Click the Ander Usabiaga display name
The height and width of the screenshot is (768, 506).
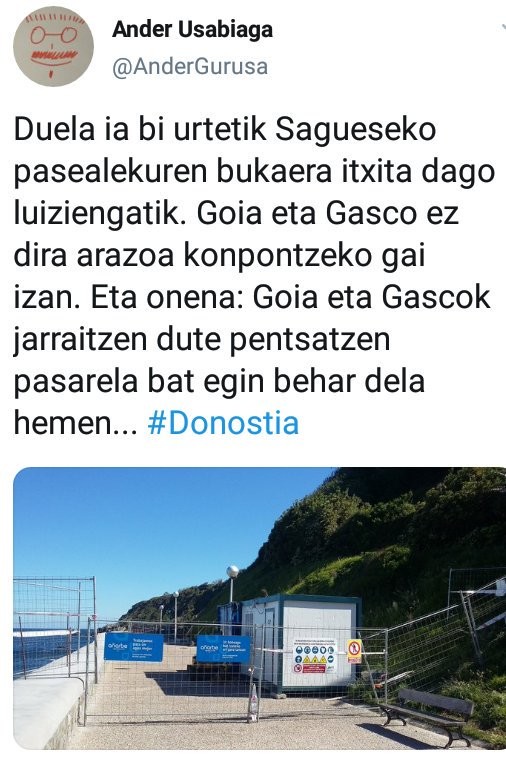point(192,30)
